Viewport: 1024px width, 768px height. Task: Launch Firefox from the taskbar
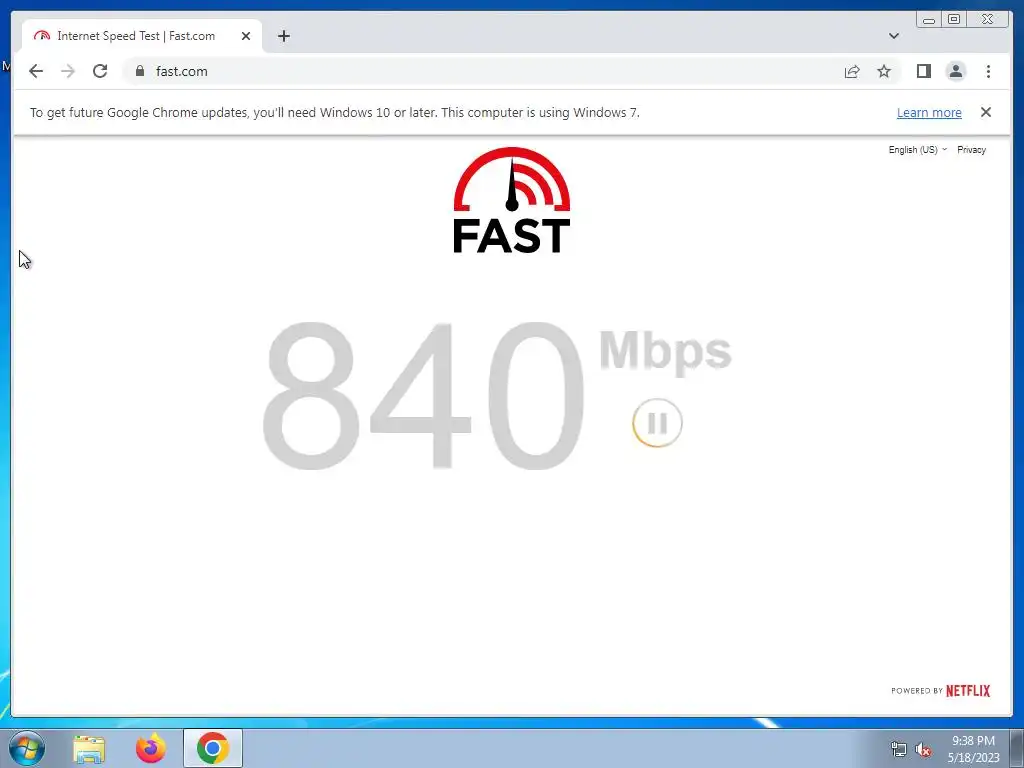(151, 748)
